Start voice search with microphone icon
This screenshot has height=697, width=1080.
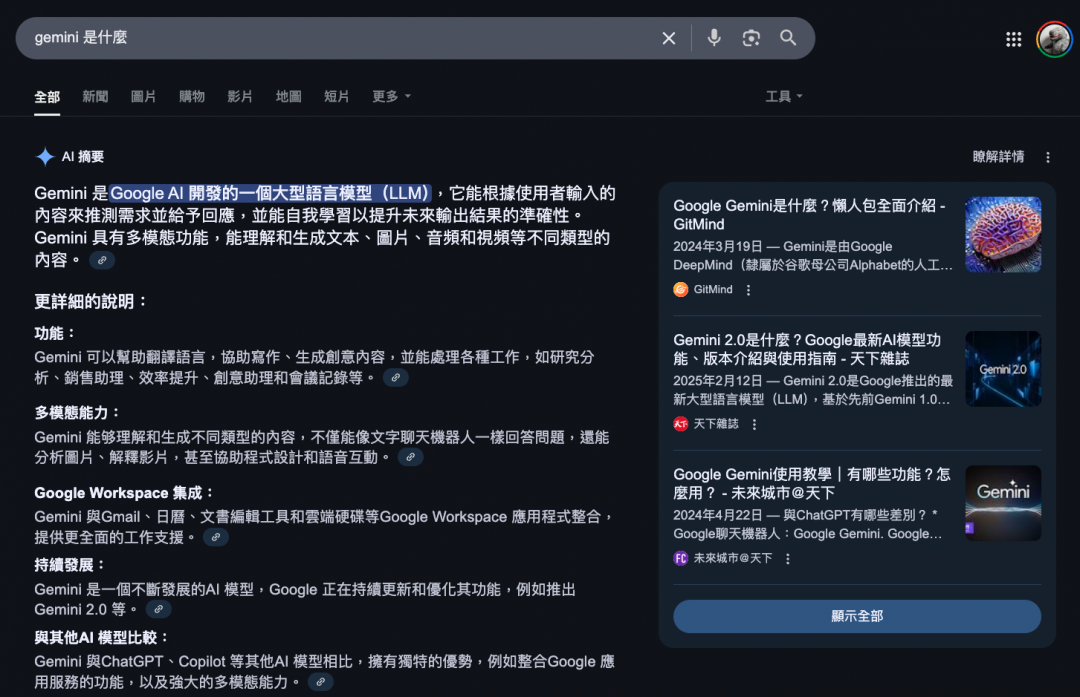714,38
